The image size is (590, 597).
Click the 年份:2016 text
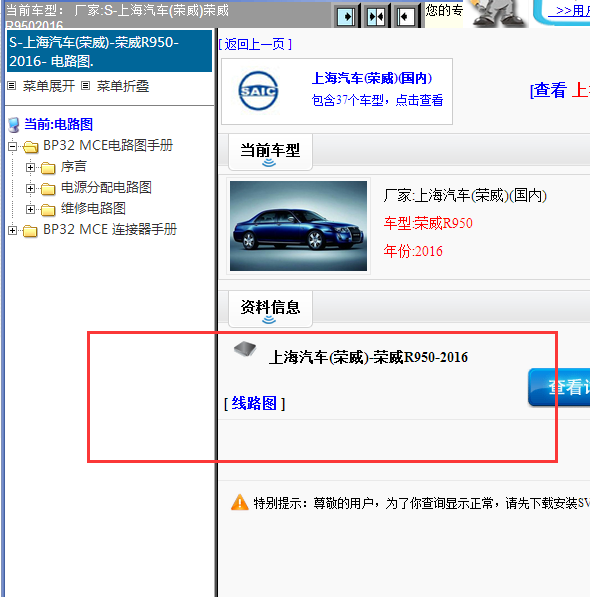point(413,251)
